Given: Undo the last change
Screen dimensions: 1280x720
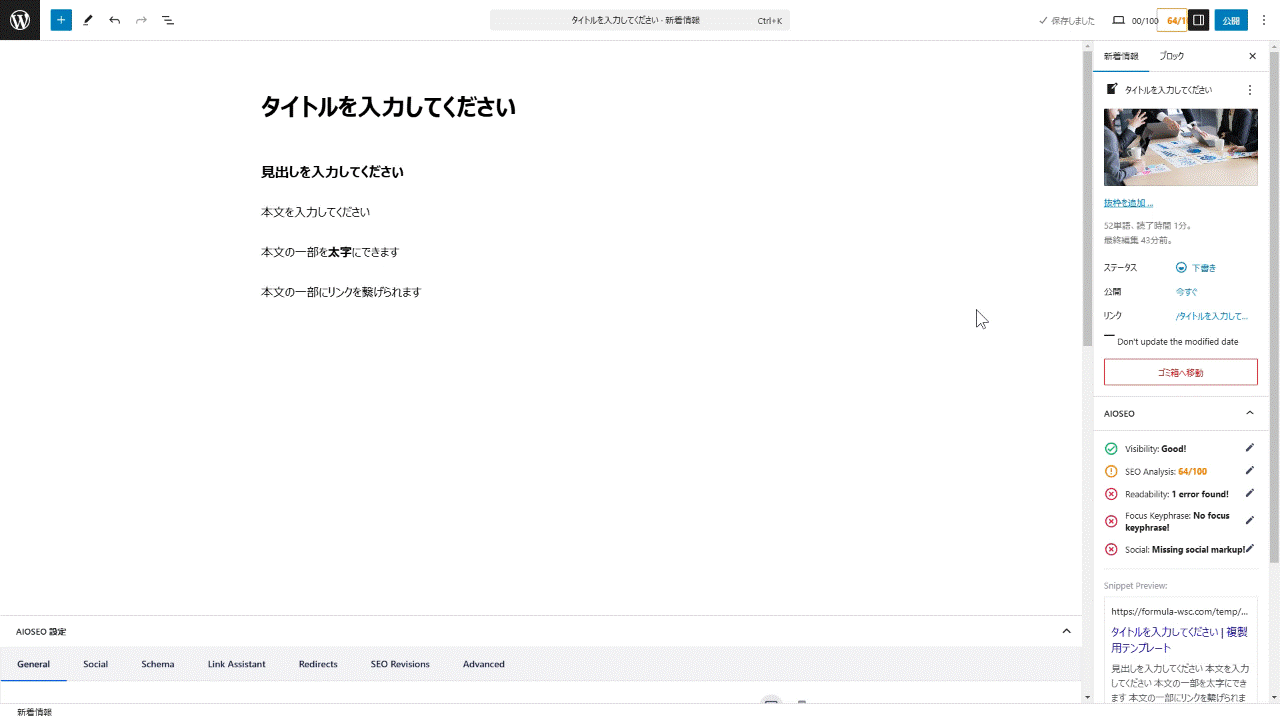Looking at the screenshot, I should (115, 20).
